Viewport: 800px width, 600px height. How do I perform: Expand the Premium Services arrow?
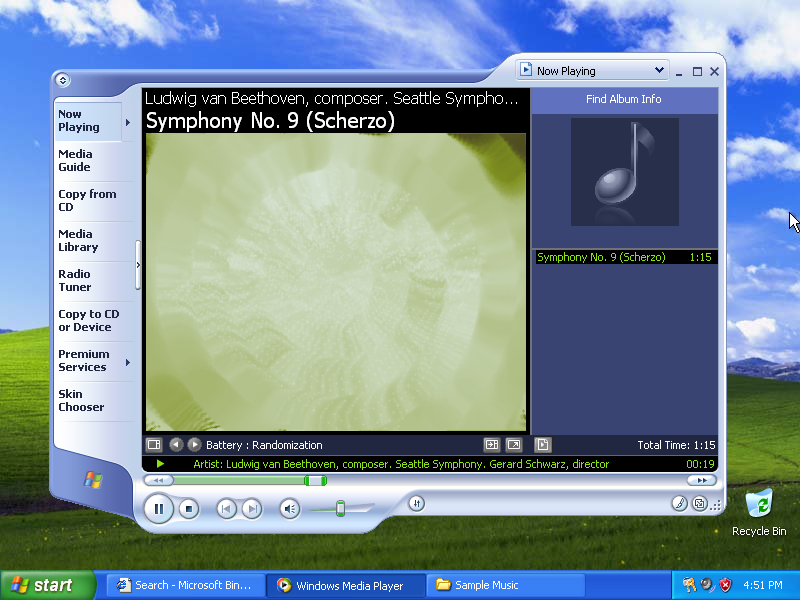[127, 362]
